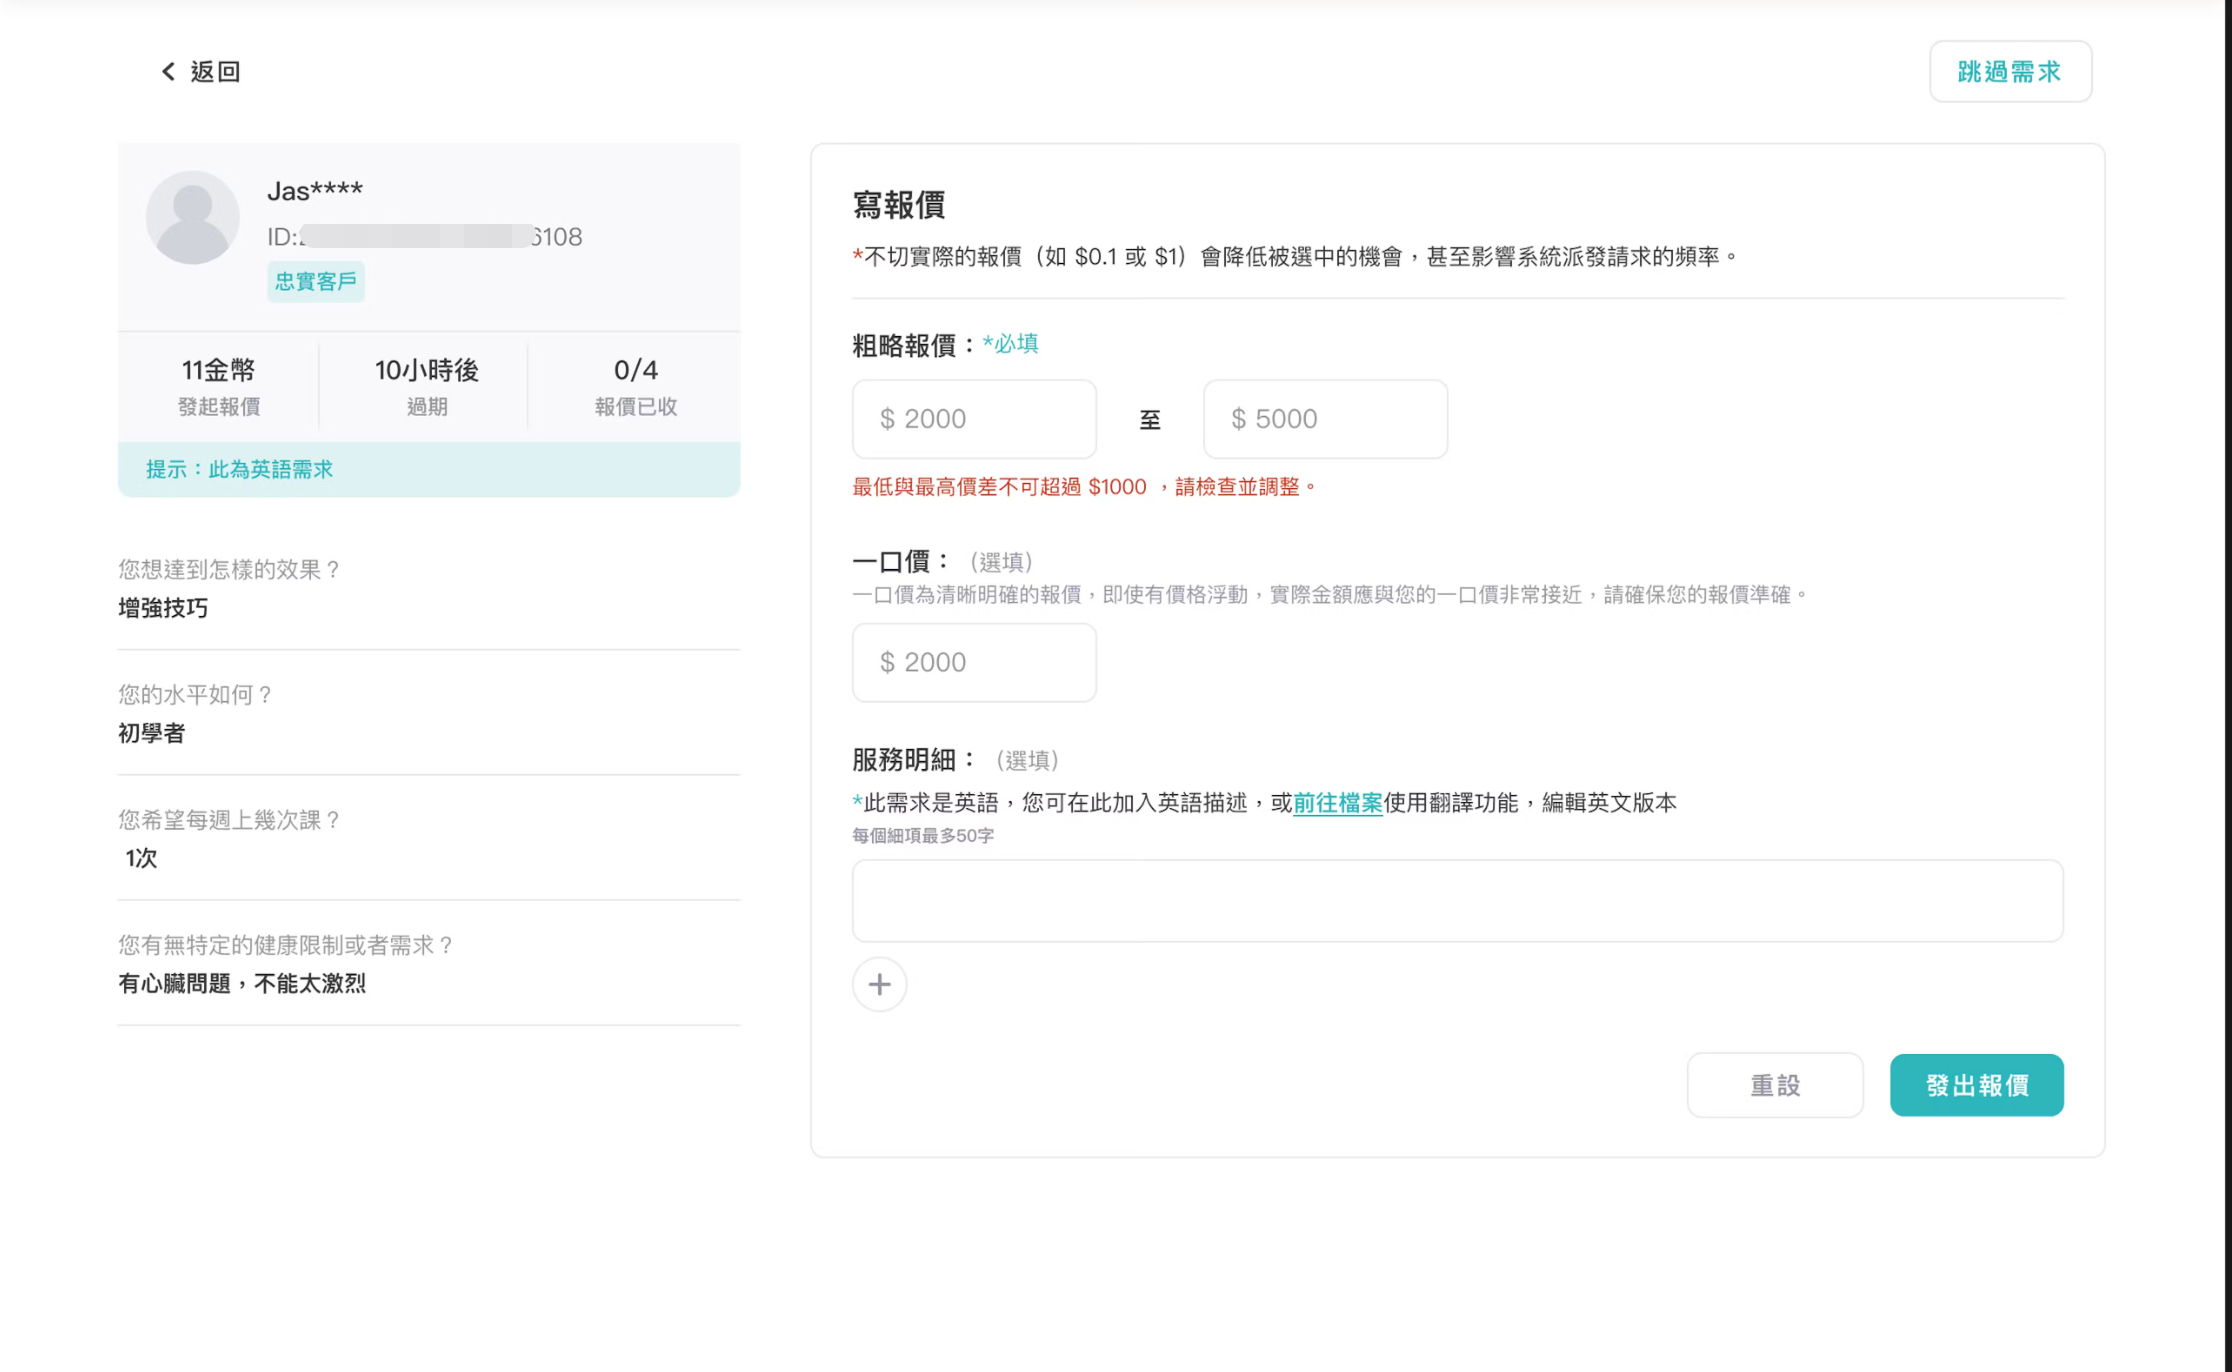
Task: Click the question 您想達到怎樣的效果？
Action: point(231,569)
